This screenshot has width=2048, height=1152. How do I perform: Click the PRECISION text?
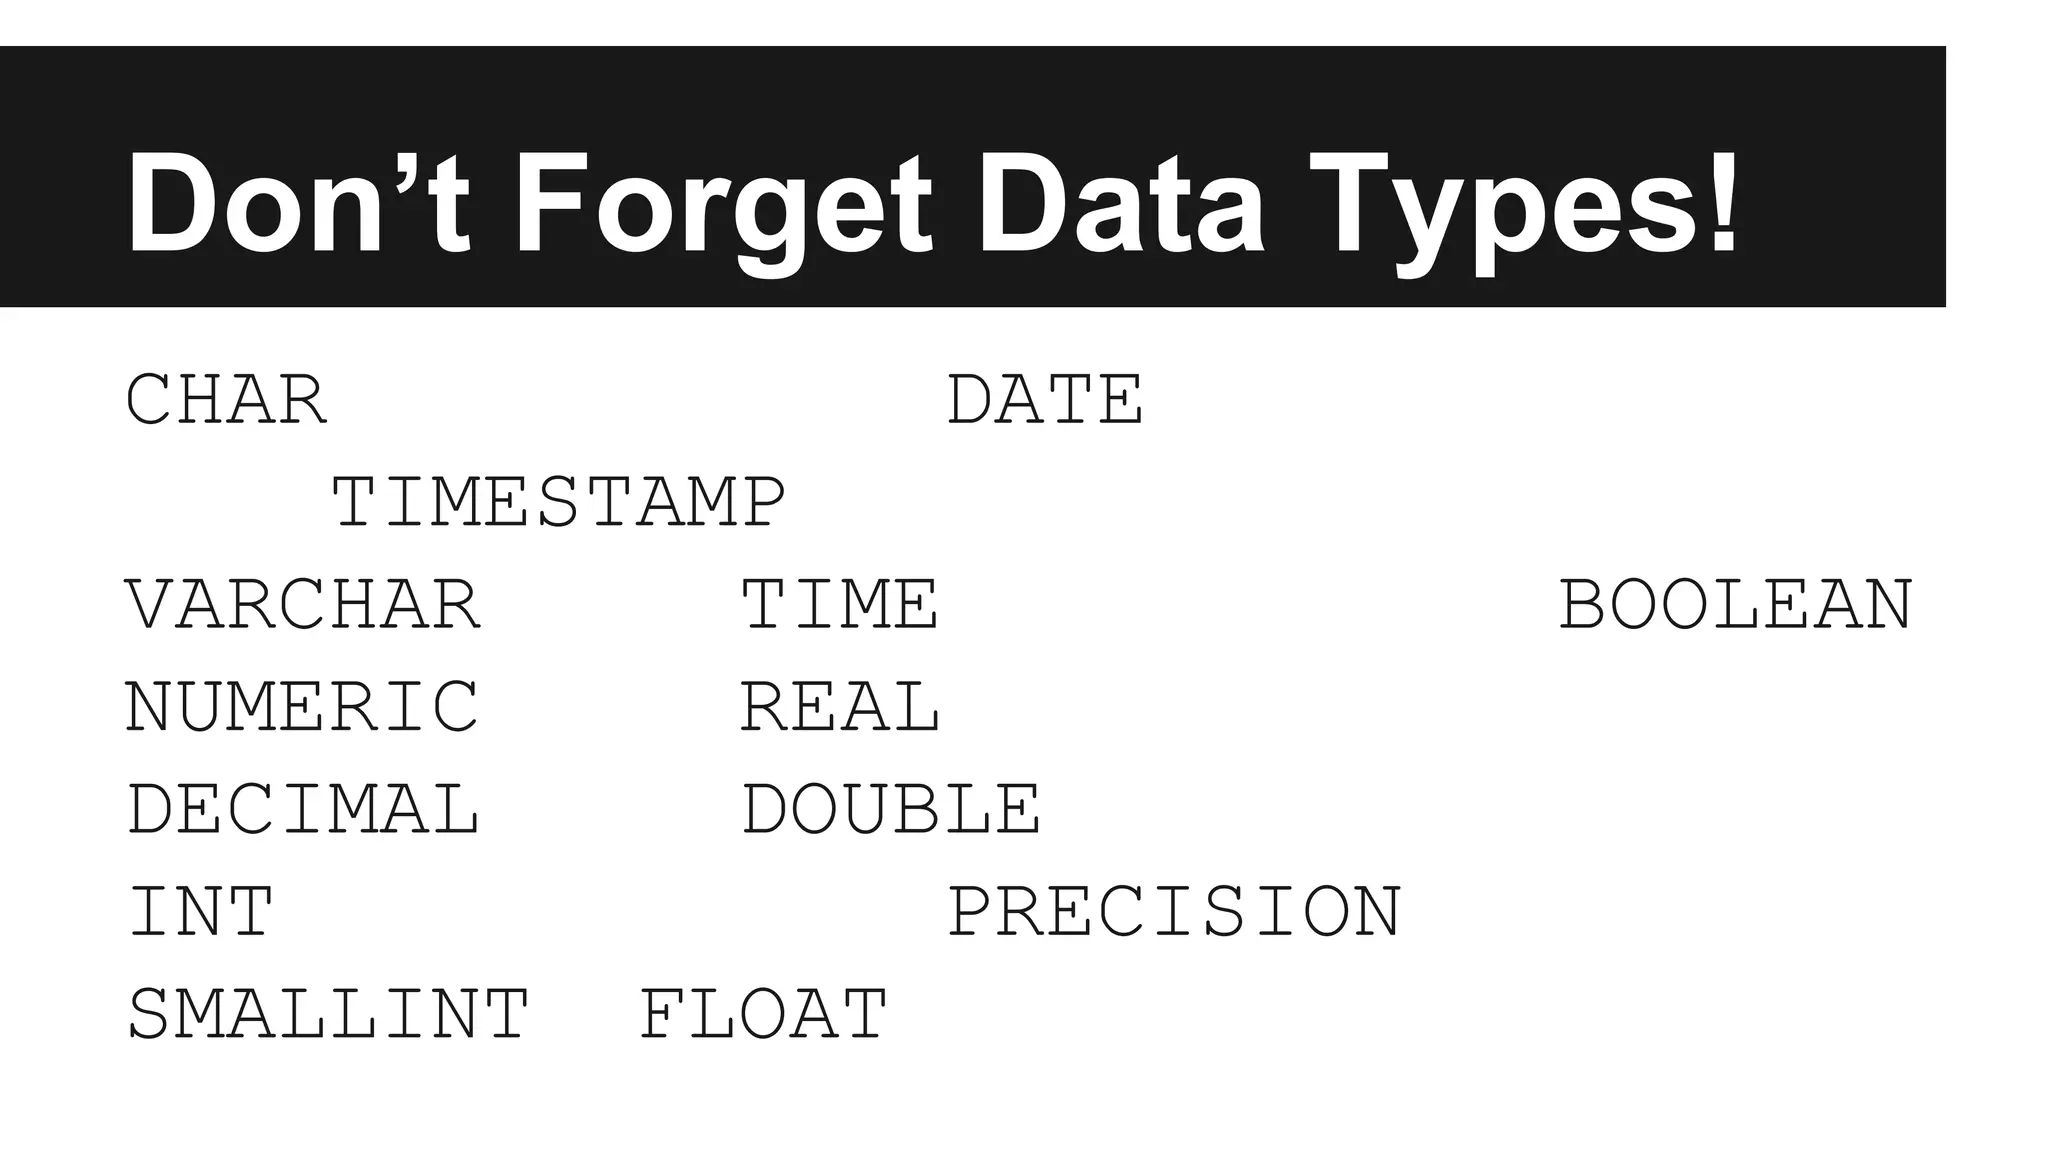pos(1174,912)
